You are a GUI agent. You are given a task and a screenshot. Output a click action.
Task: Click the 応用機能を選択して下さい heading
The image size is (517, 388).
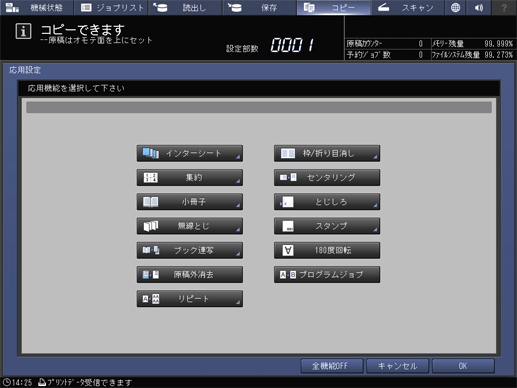76,88
